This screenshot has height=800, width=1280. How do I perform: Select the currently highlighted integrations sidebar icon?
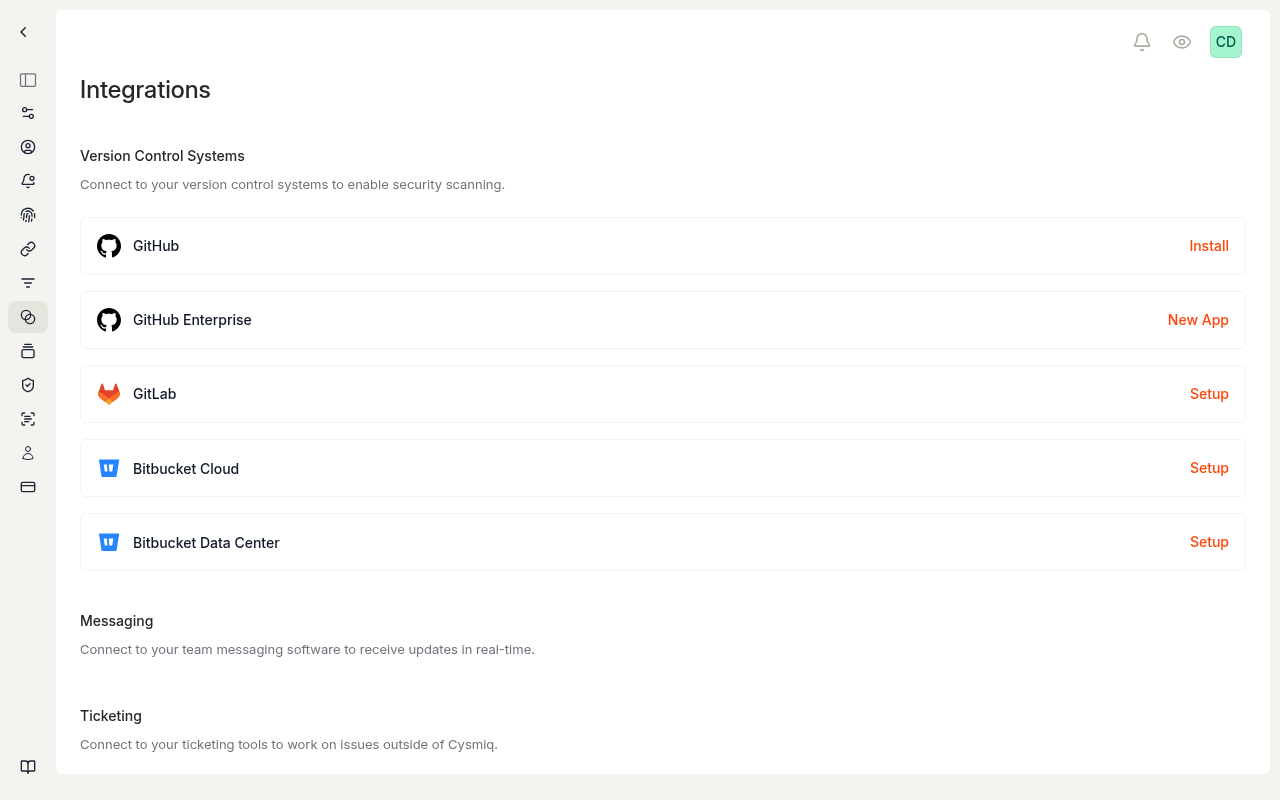(x=27, y=317)
